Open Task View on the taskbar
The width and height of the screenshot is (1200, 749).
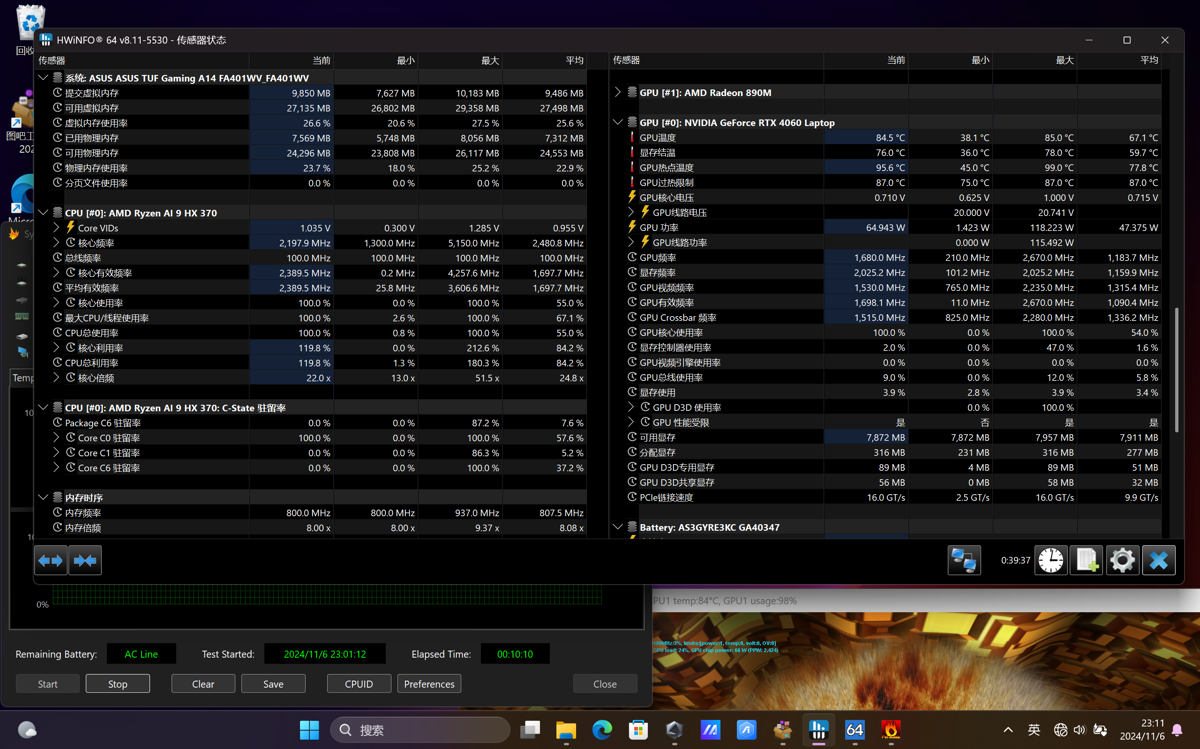click(530, 730)
